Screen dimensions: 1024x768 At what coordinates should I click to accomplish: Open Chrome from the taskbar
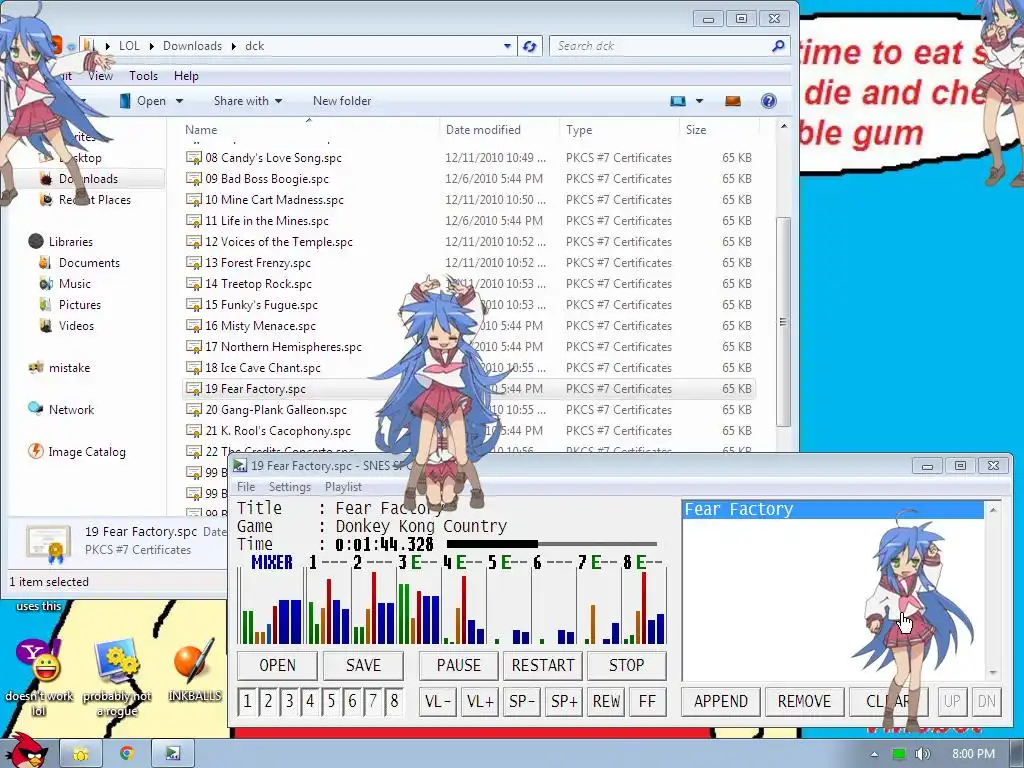click(126, 754)
